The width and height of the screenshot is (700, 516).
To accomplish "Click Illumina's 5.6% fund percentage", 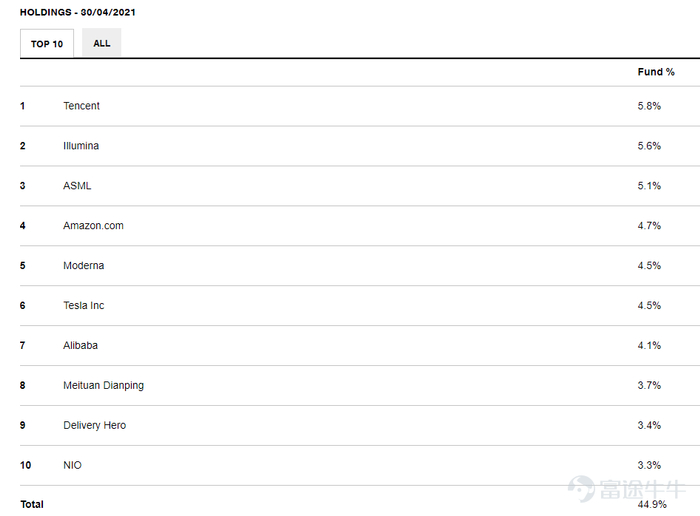I will [649, 146].
